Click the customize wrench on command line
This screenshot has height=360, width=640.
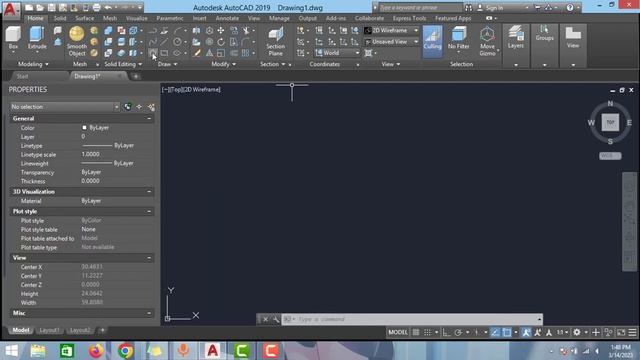(x=276, y=319)
